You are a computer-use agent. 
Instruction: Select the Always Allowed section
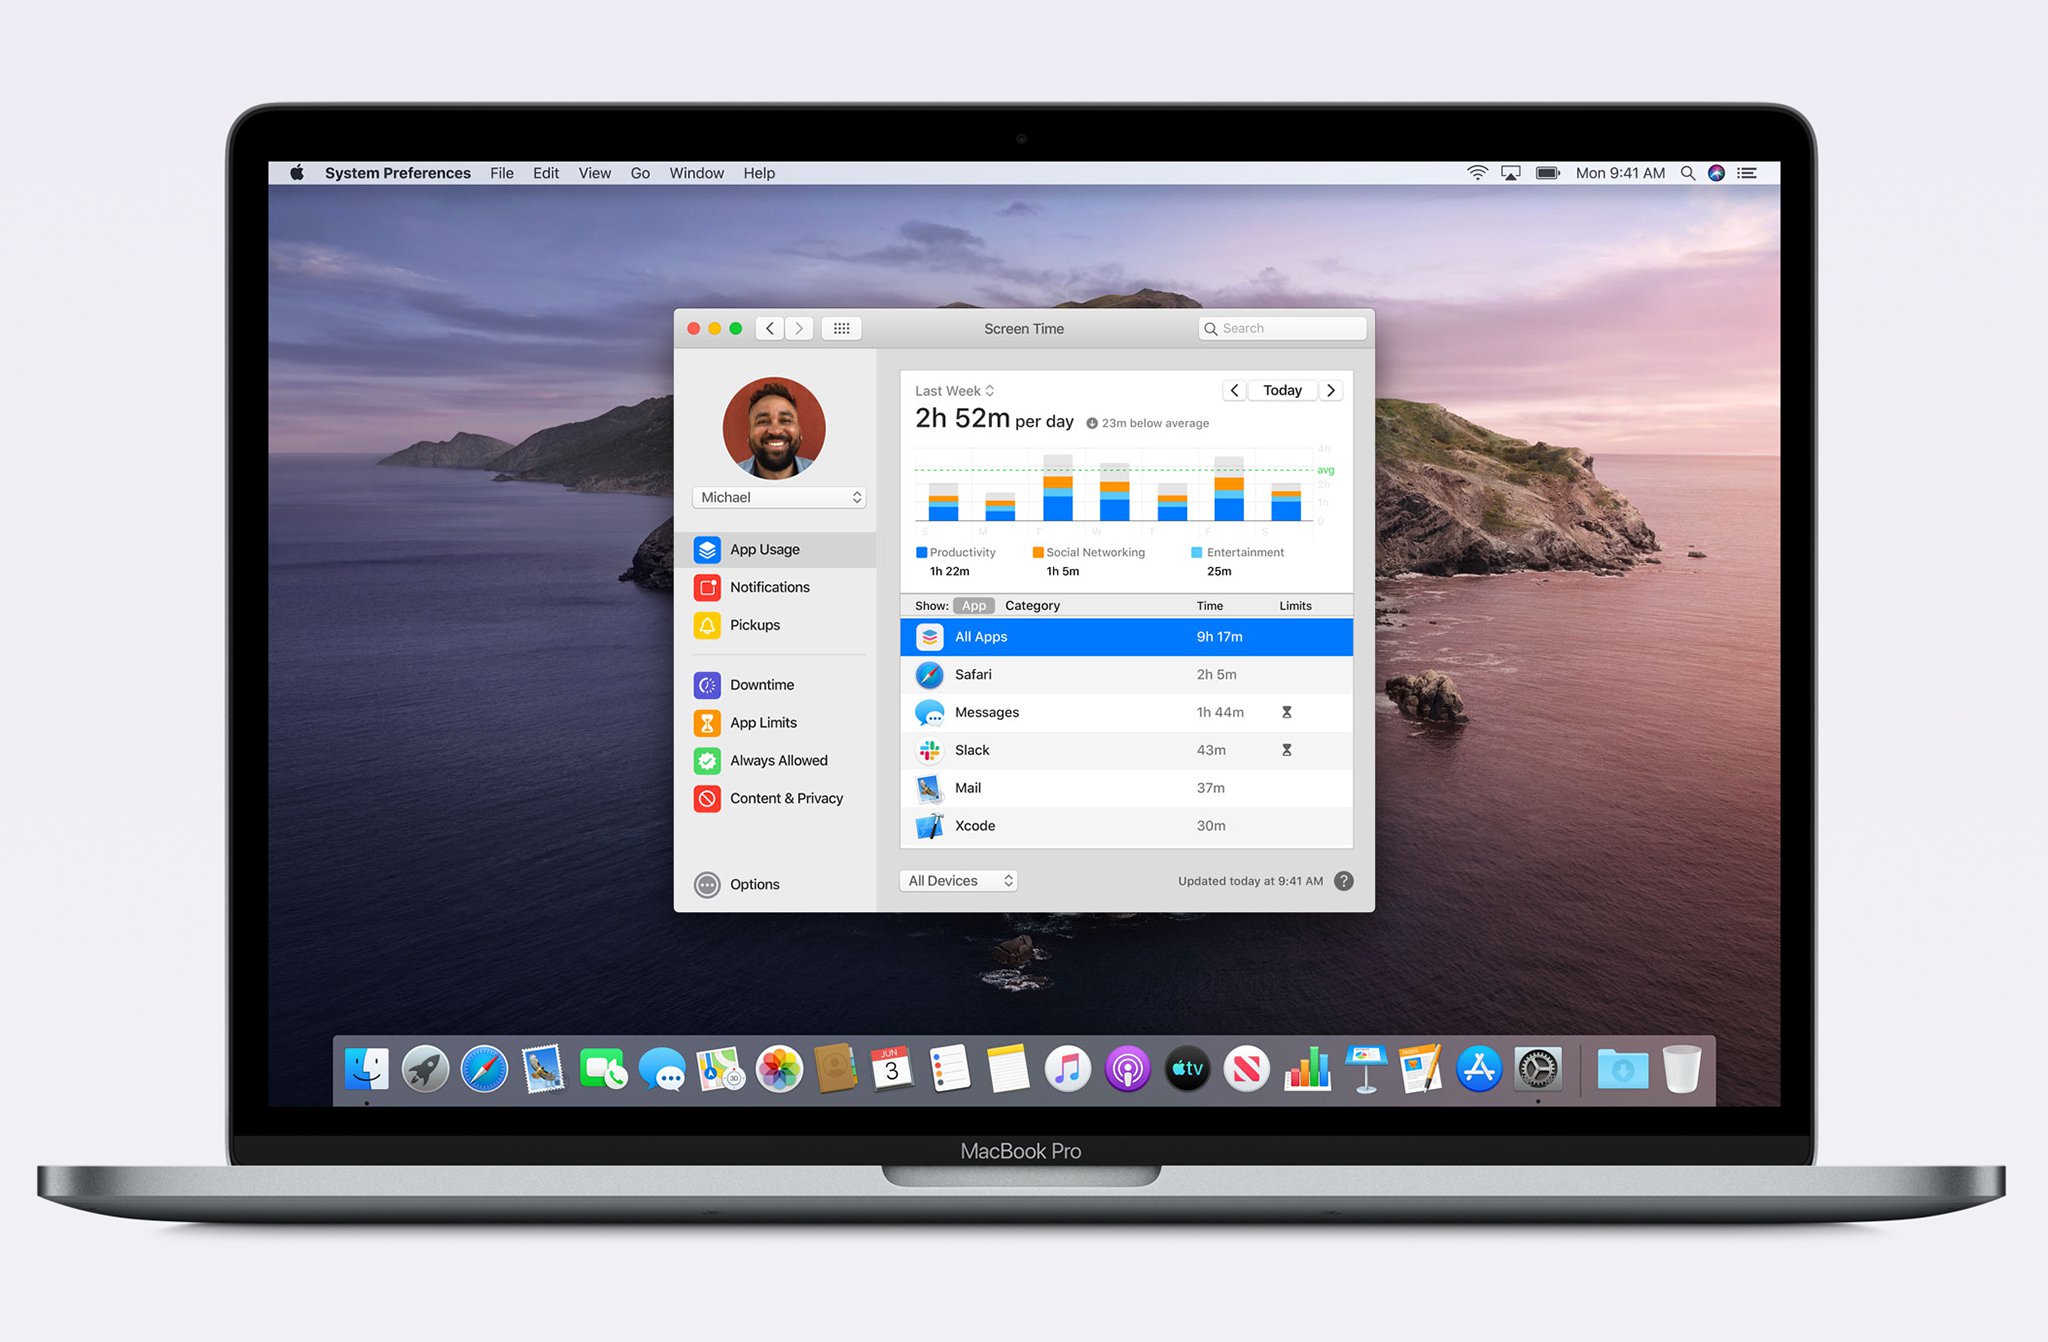[779, 760]
